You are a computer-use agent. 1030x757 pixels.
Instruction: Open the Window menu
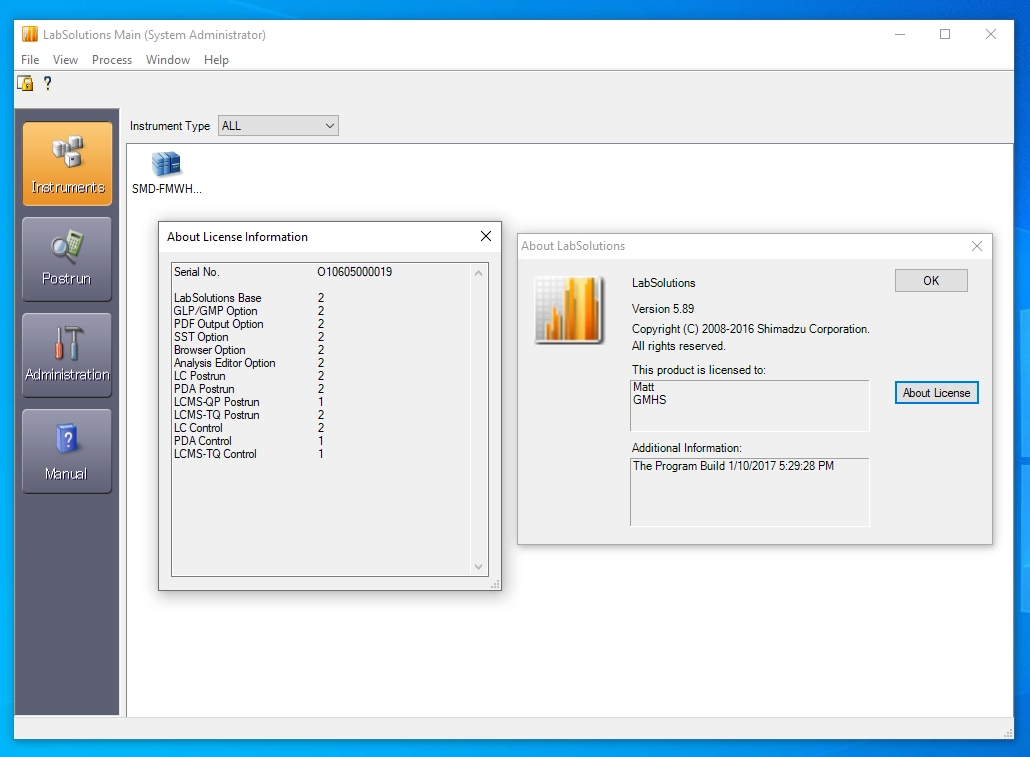167,60
